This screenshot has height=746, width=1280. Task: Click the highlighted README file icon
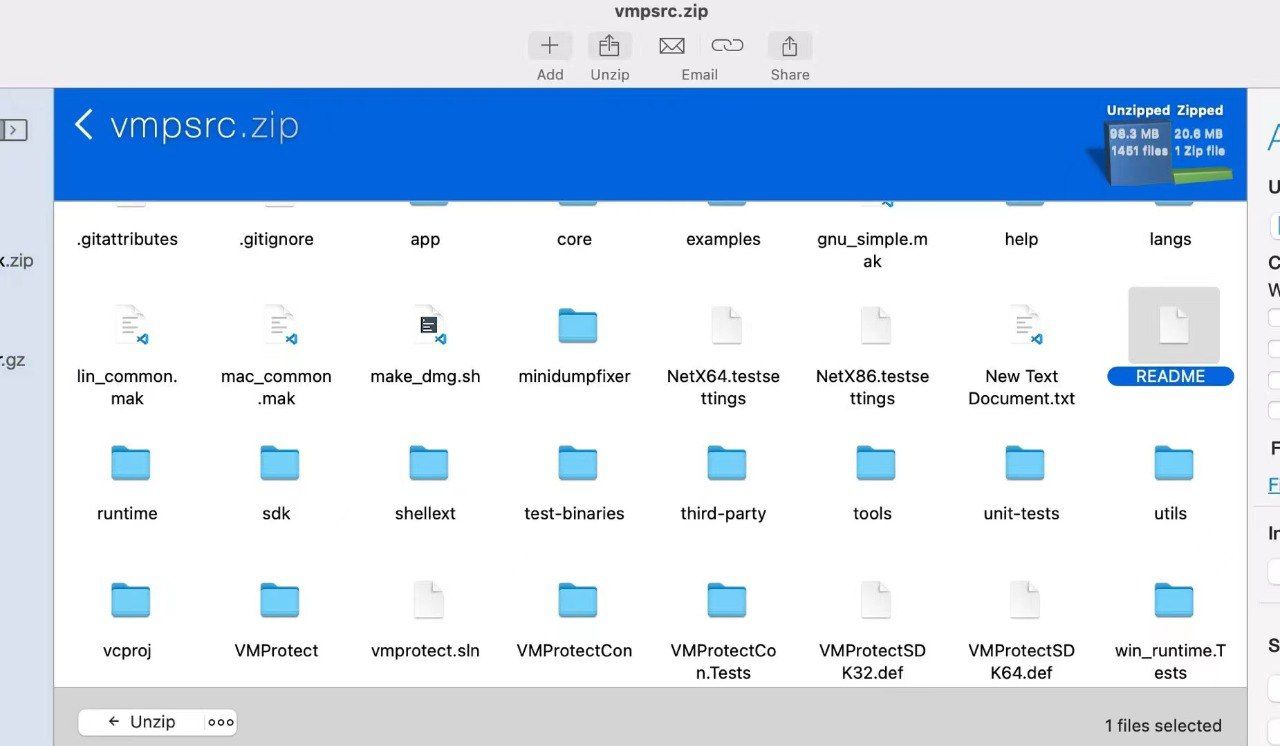click(x=1174, y=326)
